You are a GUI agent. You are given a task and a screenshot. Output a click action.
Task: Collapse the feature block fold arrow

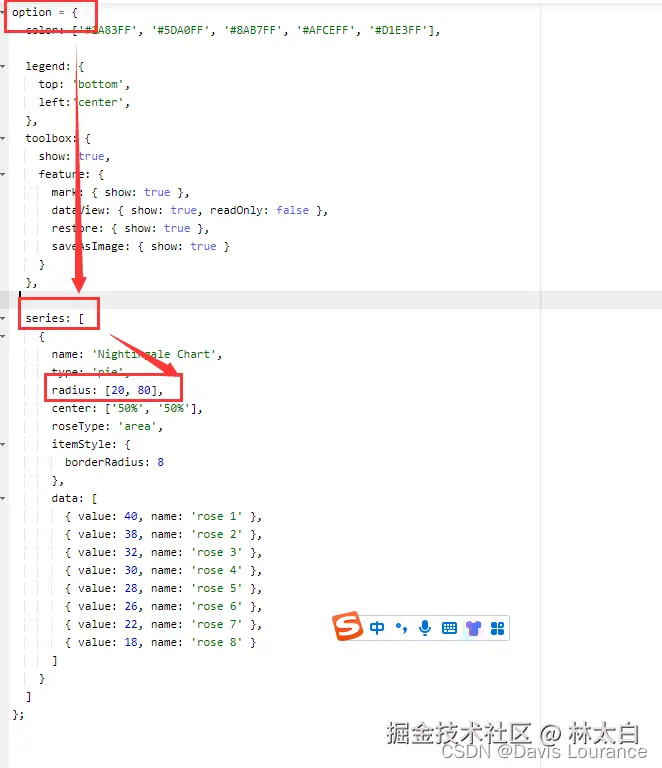[3, 174]
